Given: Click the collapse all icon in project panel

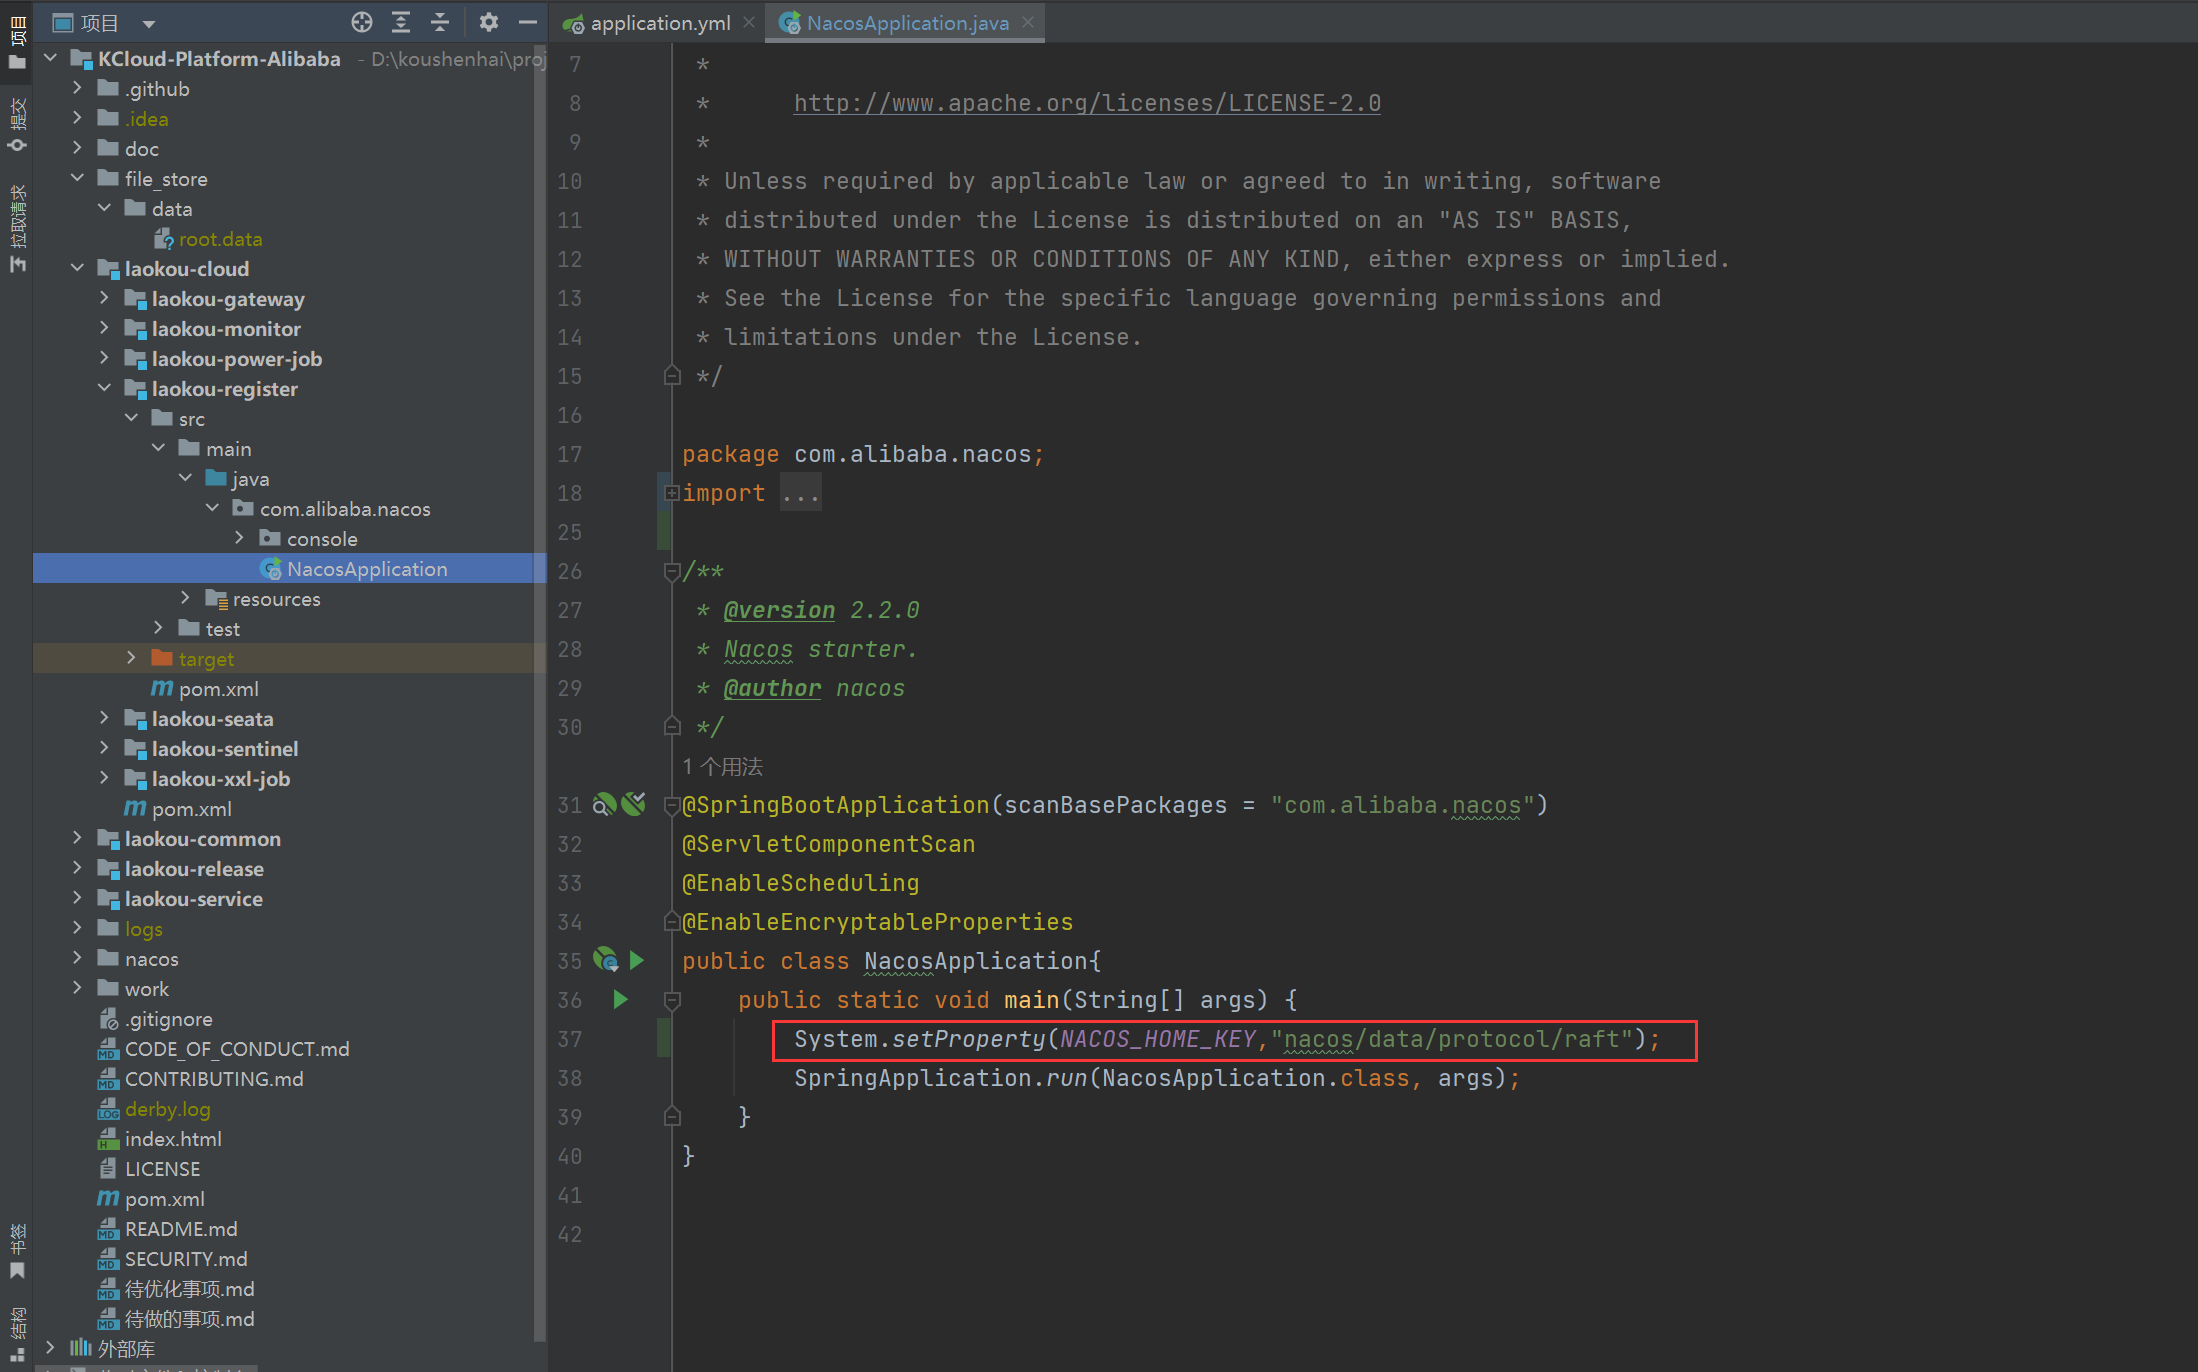Looking at the screenshot, I should pos(440,22).
